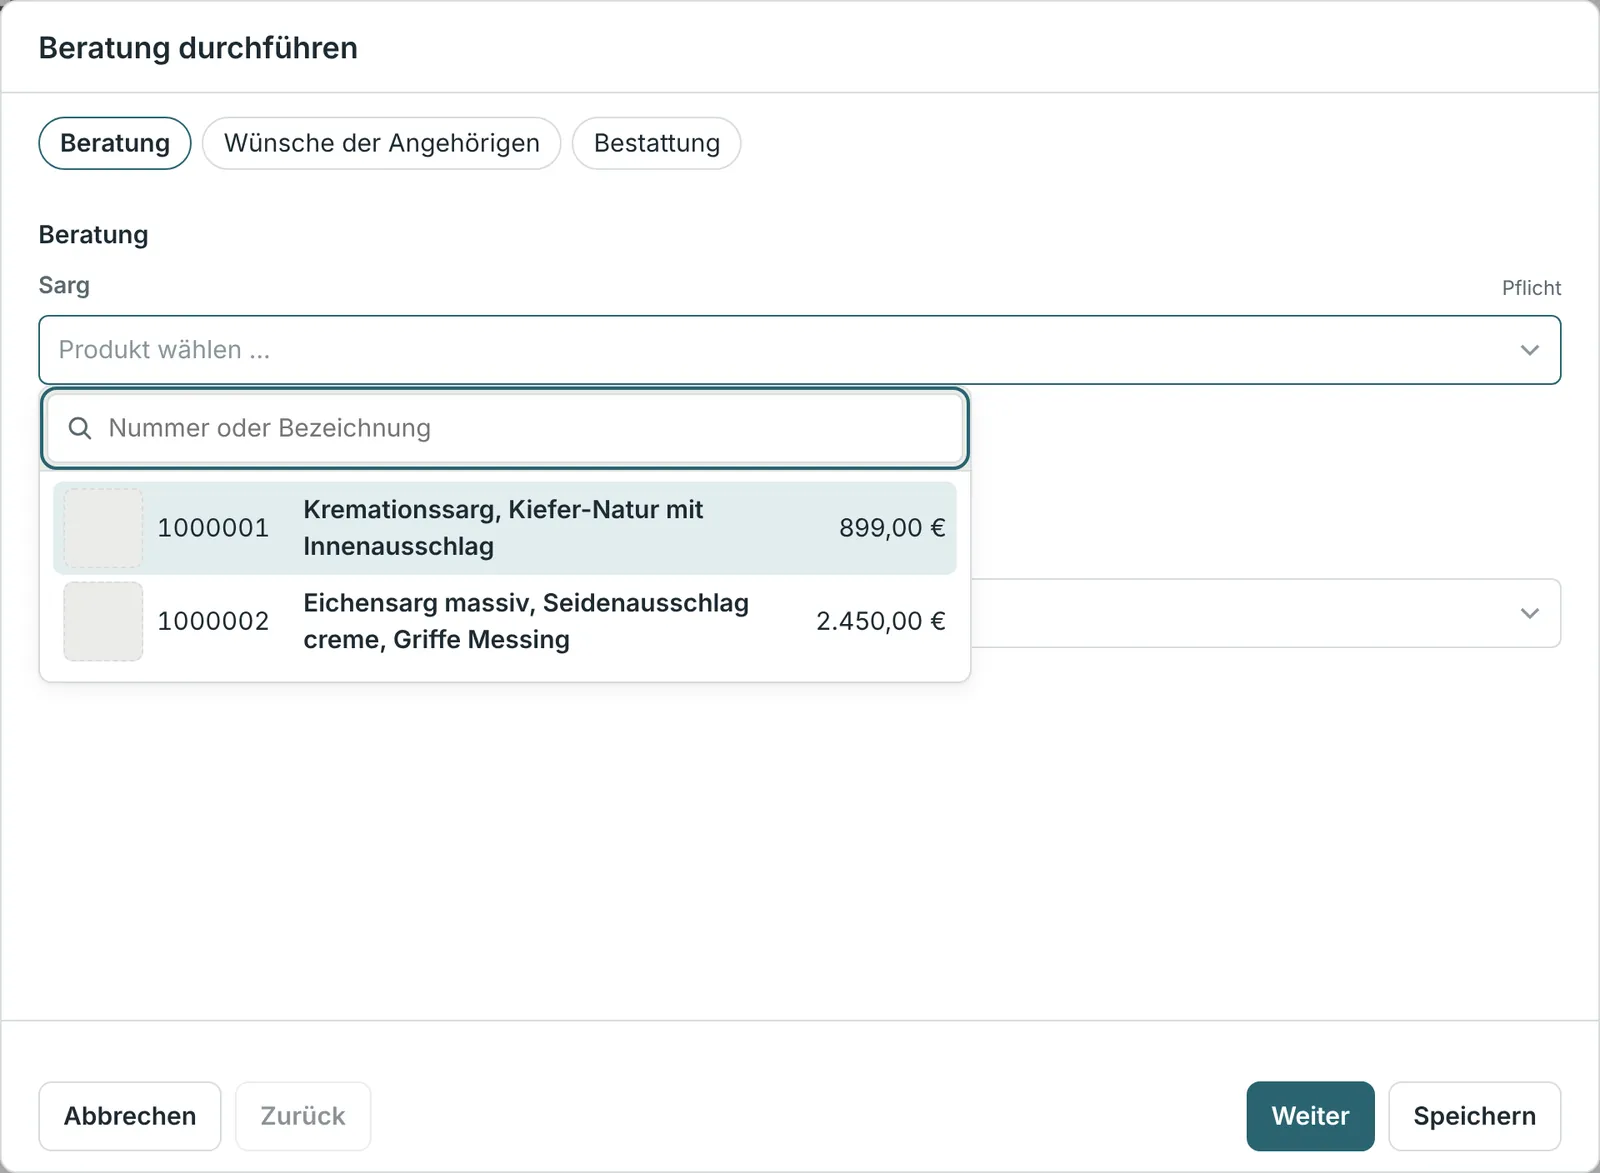Image resolution: width=1600 pixels, height=1173 pixels.
Task: Select product thumbnail for 1000002
Action: [x=103, y=621]
